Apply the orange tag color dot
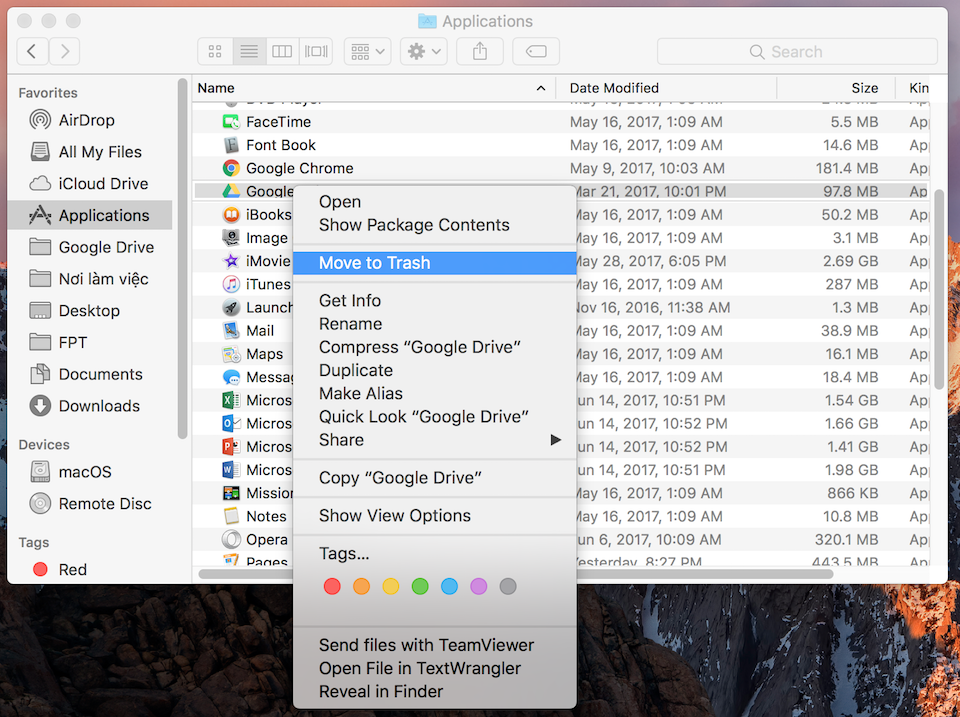This screenshot has width=960, height=717. pos(361,587)
